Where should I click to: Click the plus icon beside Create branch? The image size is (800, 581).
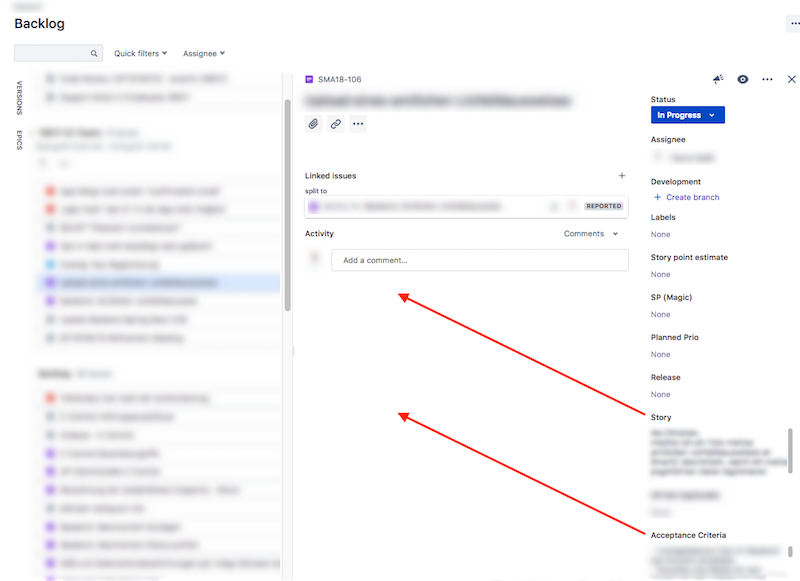tap(657, 197)
